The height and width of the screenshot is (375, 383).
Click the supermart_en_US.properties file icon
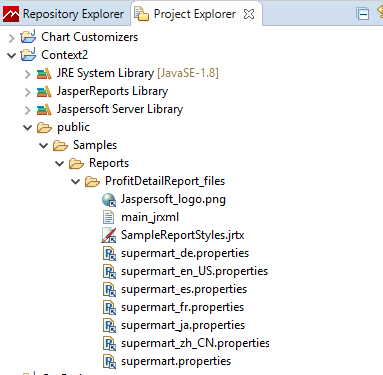tap(109, 272)
